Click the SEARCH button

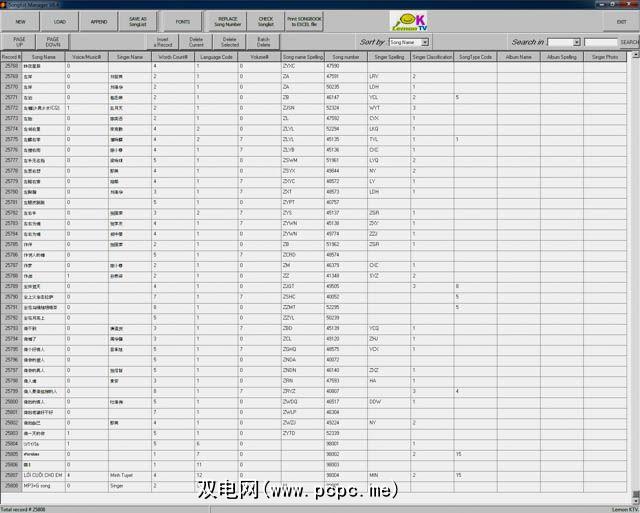tap(629, 42)
